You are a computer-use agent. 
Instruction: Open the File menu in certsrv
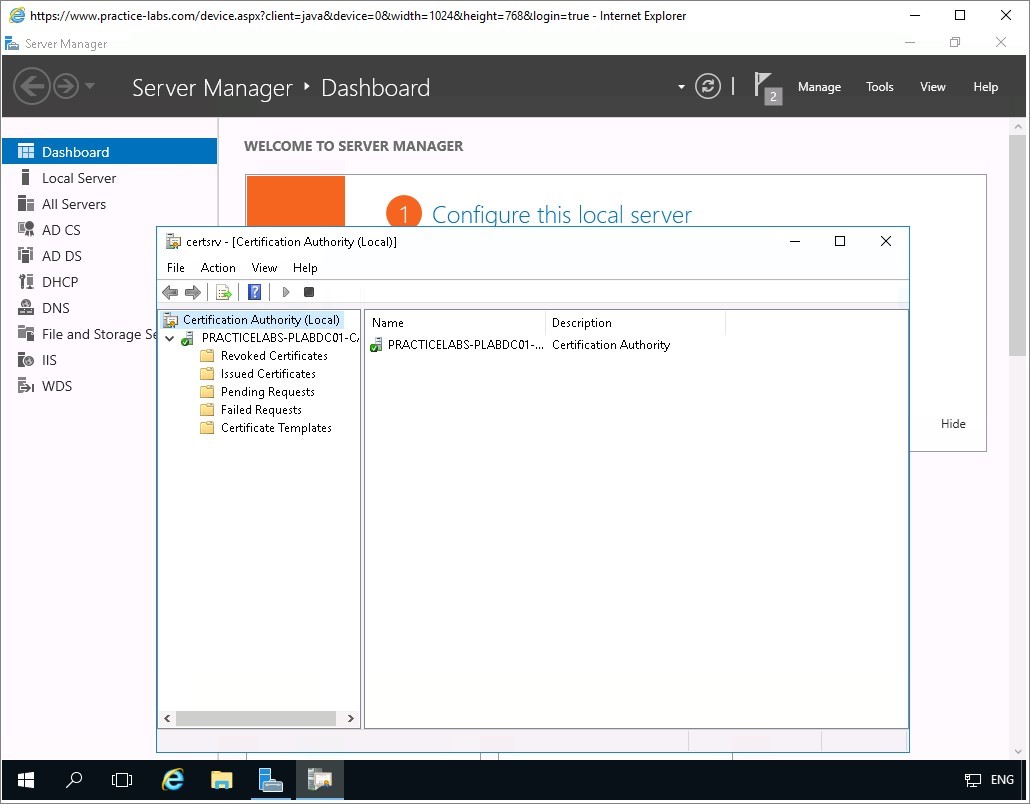[x=175, y=268]
